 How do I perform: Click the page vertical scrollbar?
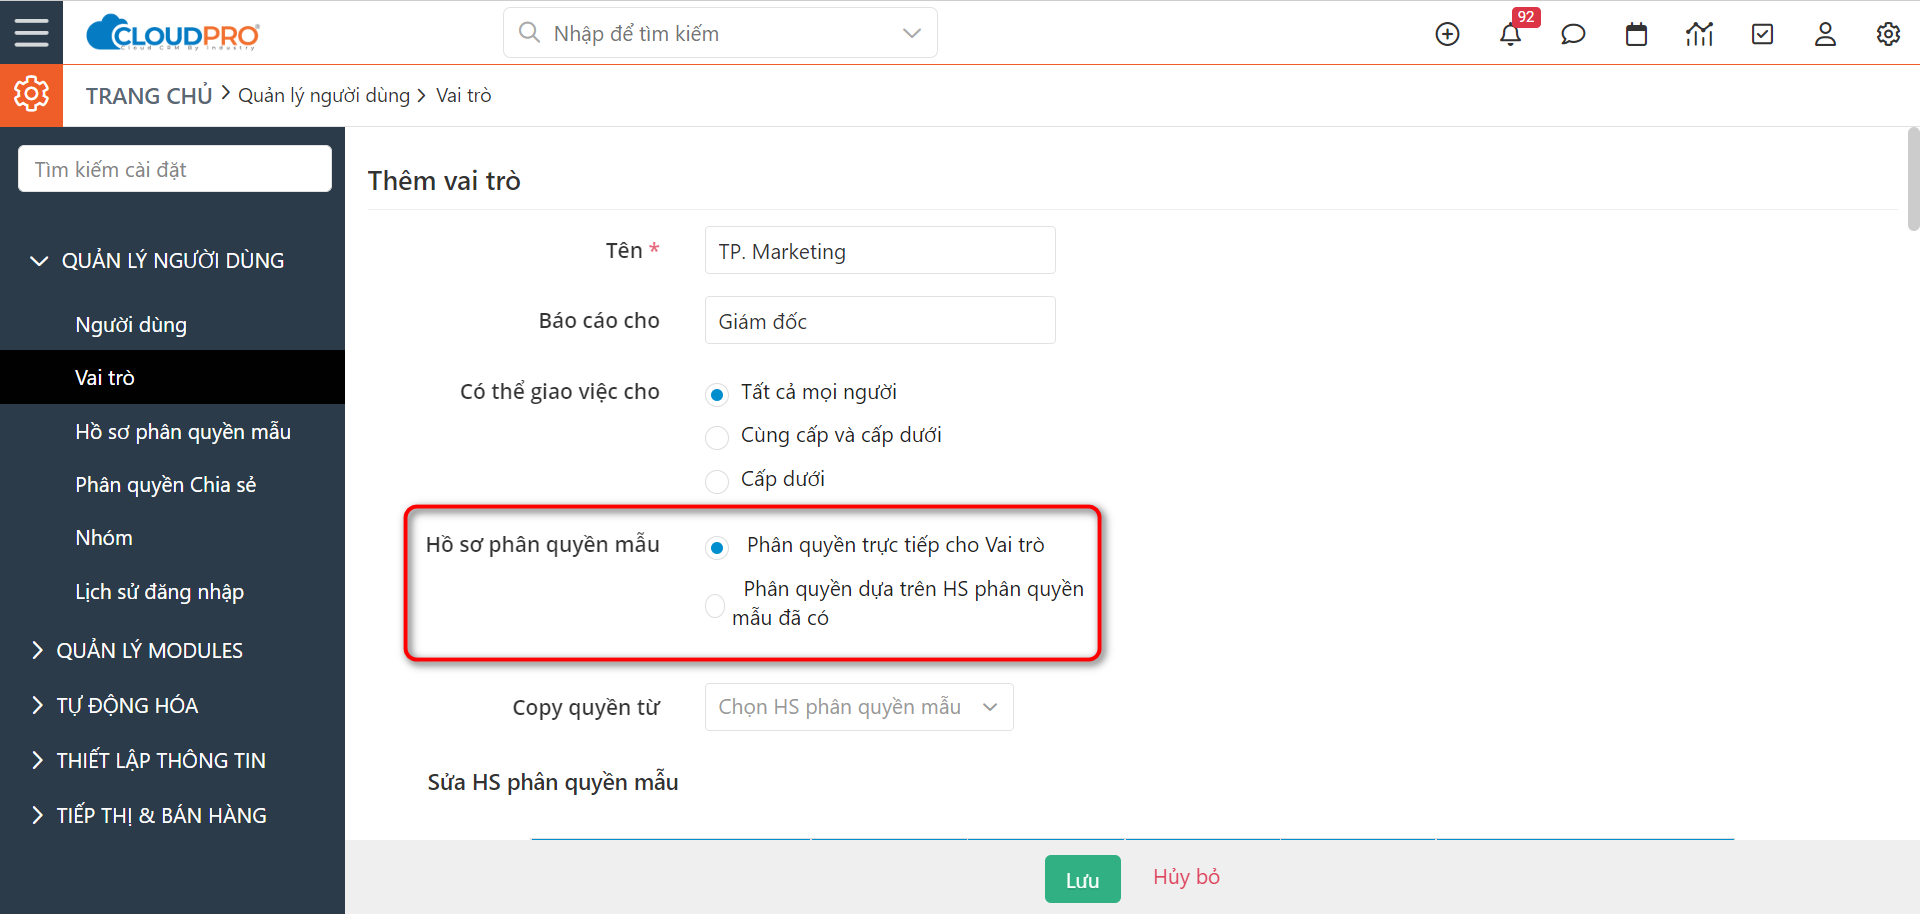tap(1913, 180)
